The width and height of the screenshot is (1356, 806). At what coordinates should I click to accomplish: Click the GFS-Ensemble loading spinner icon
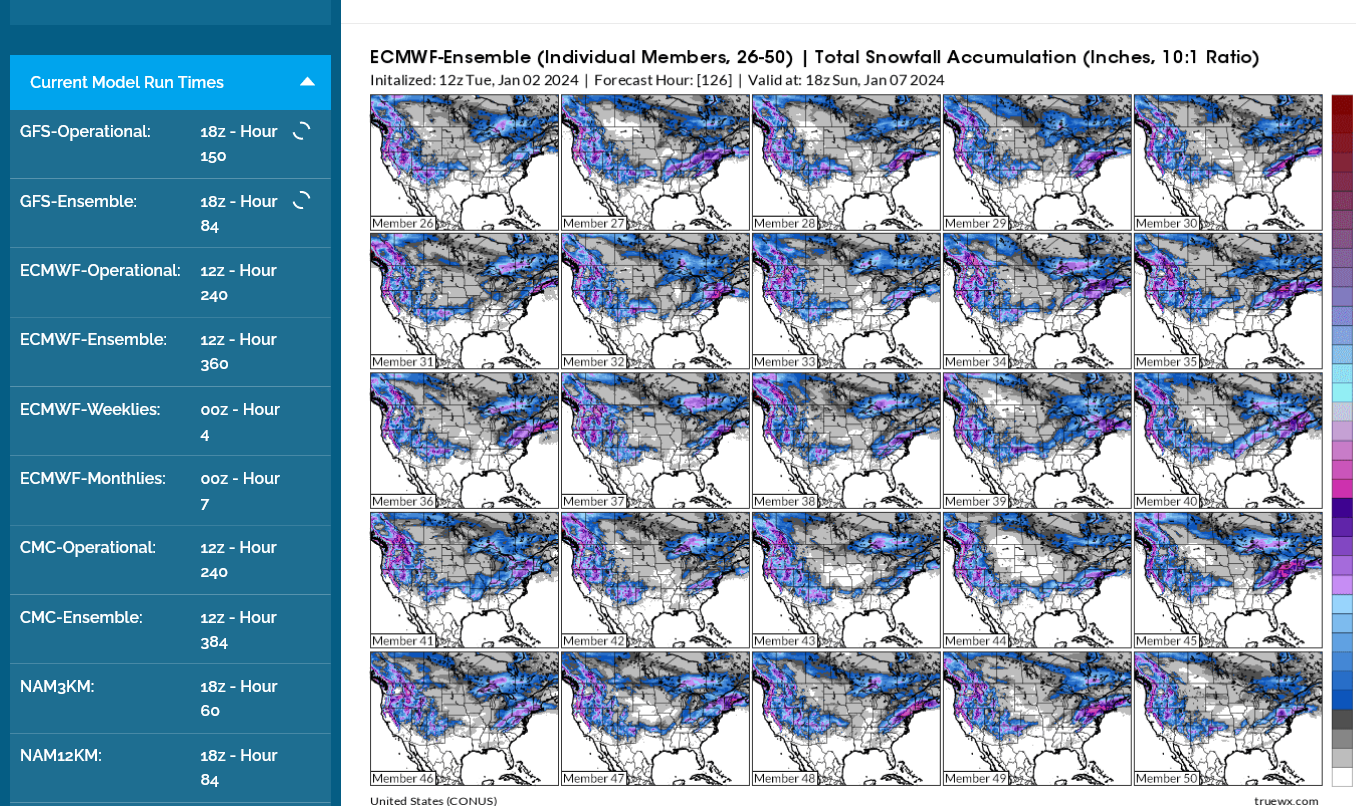tap(301, 201)
